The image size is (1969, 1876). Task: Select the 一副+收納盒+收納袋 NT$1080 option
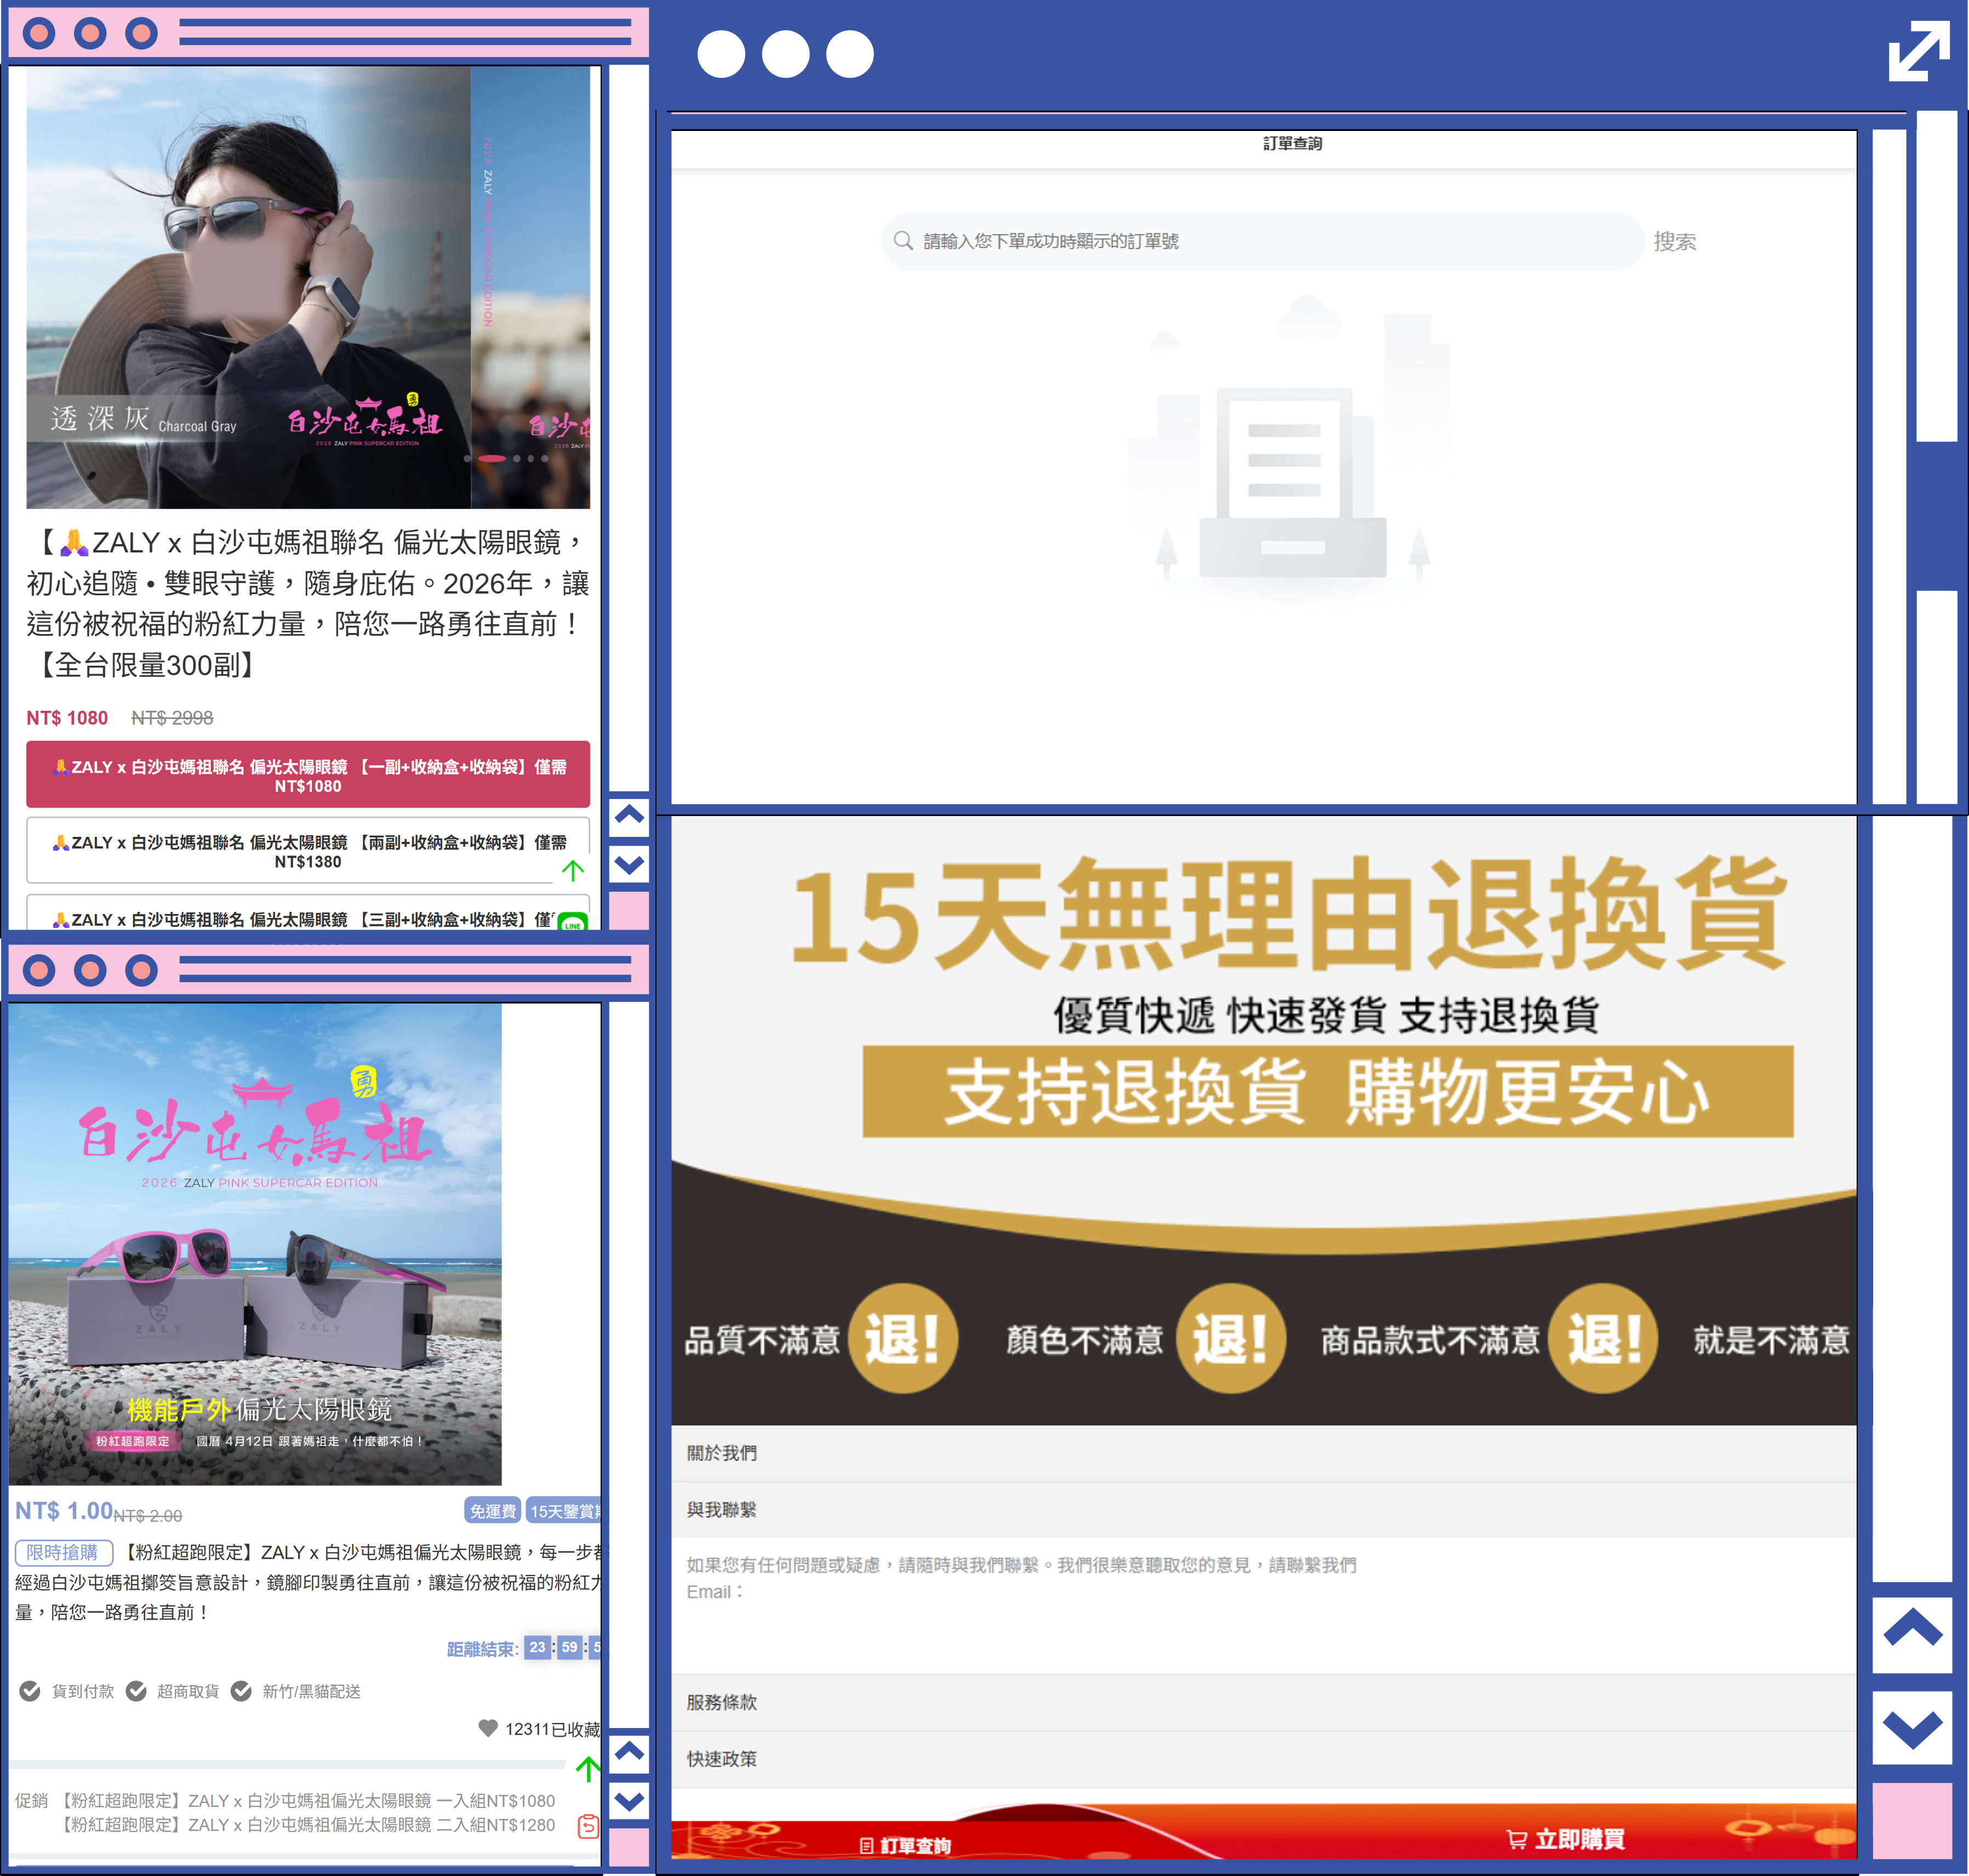(x=308, y=775)
